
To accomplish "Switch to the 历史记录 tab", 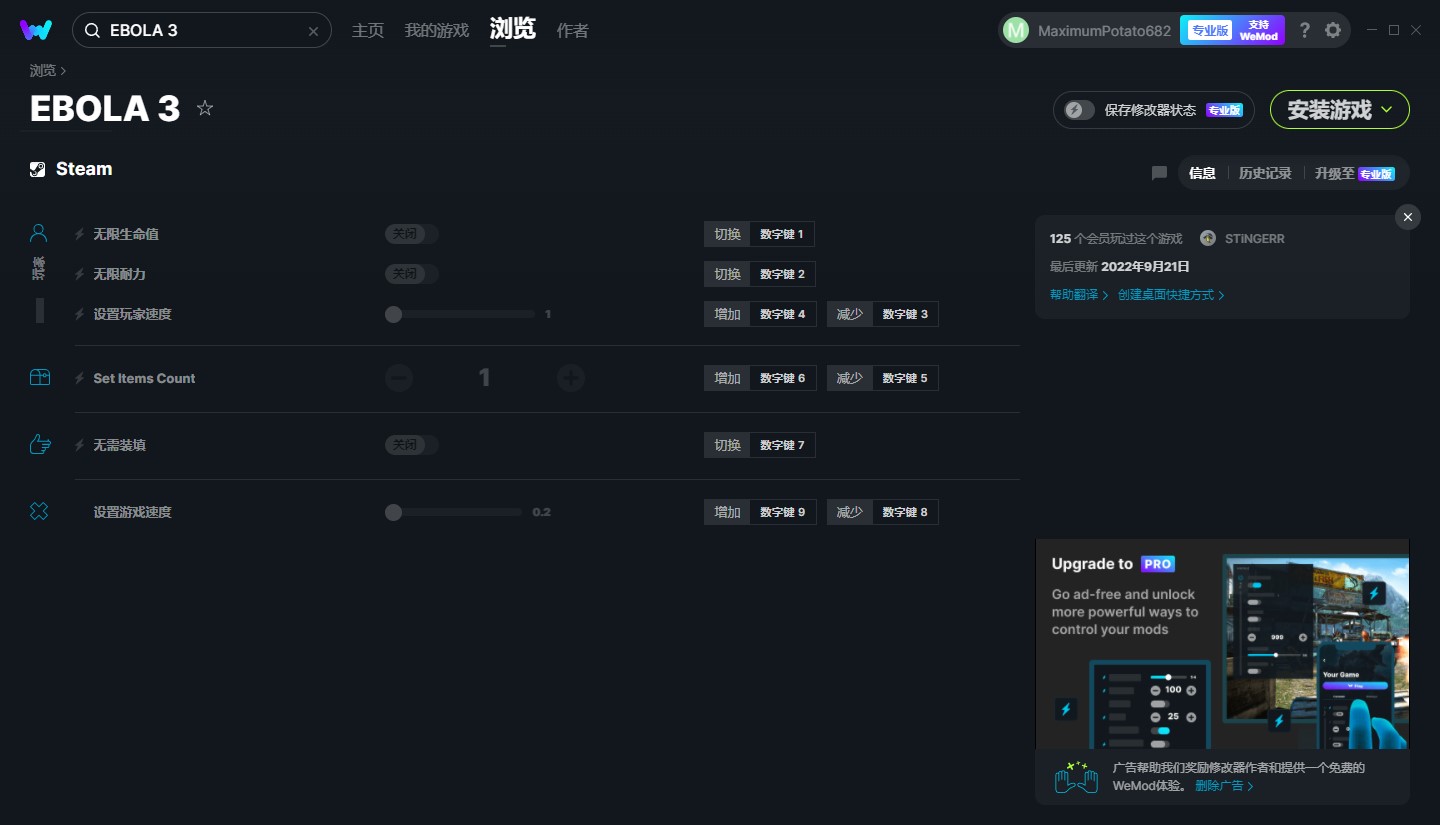I will coord(1265,173).
